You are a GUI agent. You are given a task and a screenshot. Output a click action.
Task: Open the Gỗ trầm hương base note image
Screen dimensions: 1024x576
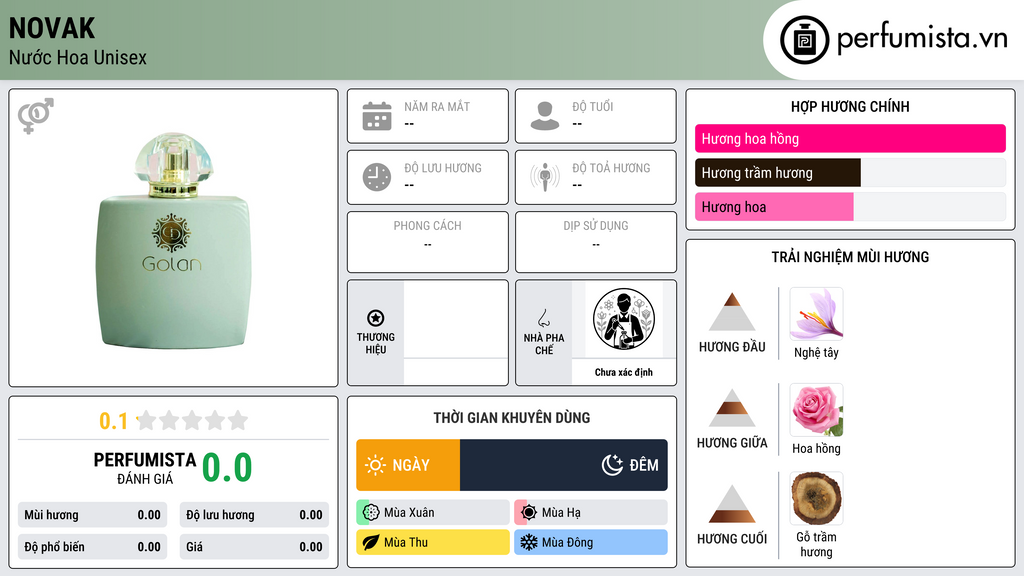[816, 498]
